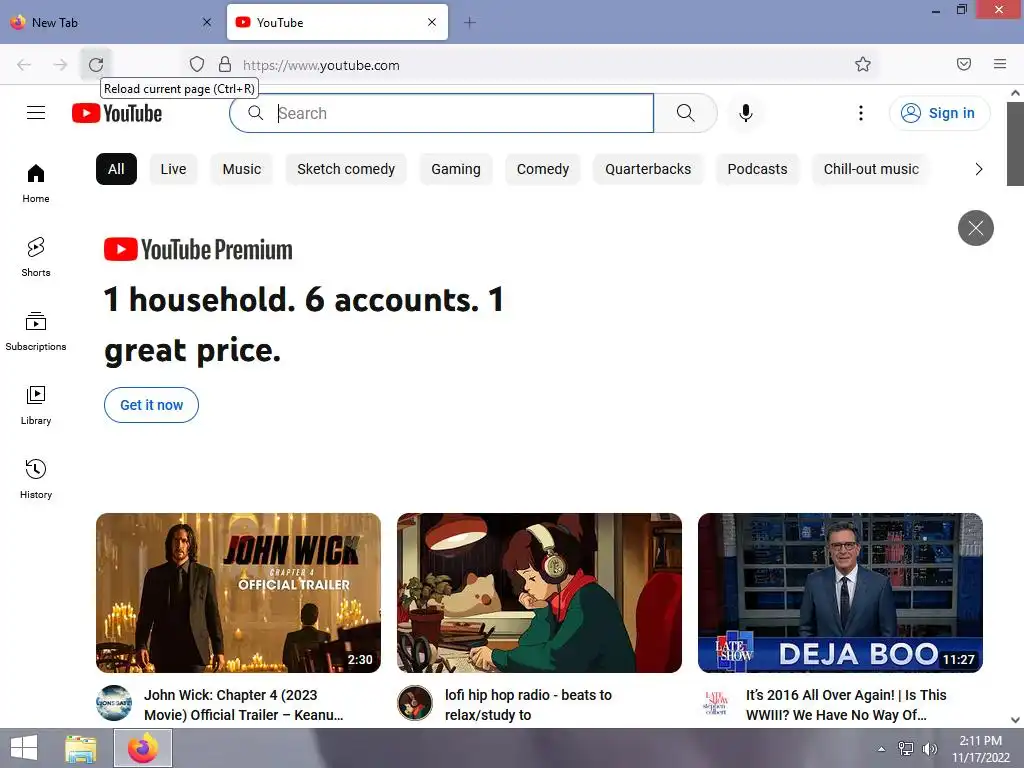
Task: Filter by Comedy chip
Action: (543, 169)
